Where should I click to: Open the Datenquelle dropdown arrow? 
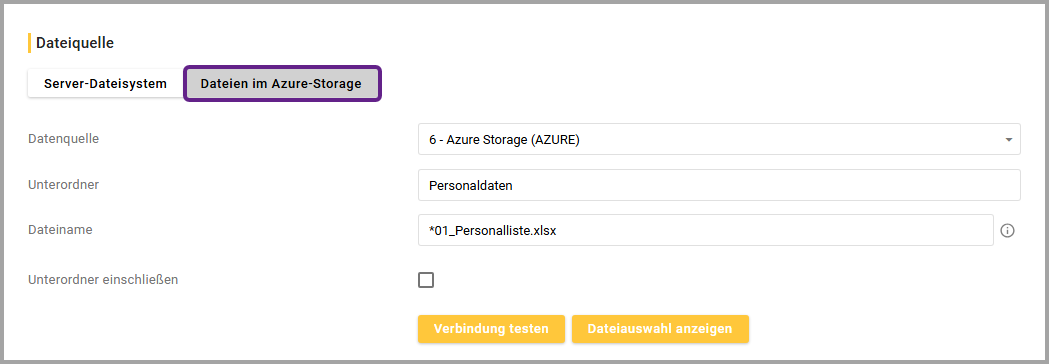click(1008, 139)
